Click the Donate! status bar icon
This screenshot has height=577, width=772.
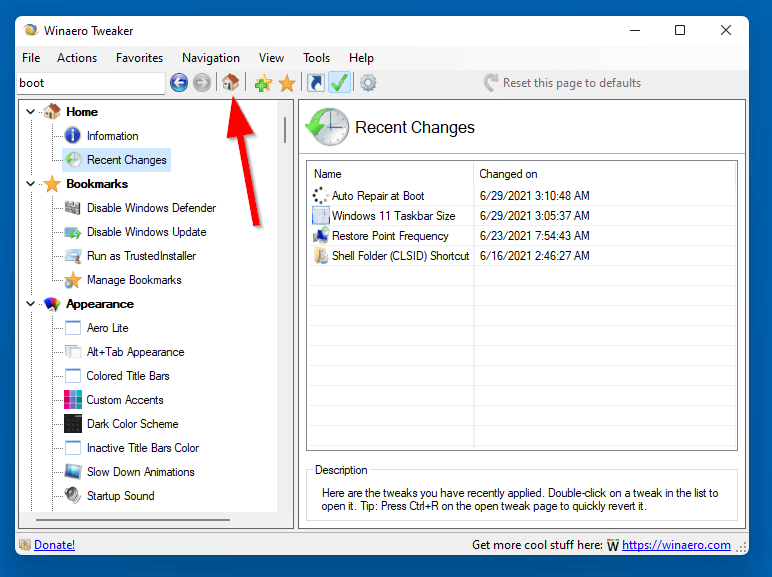(x=25, y=545)
